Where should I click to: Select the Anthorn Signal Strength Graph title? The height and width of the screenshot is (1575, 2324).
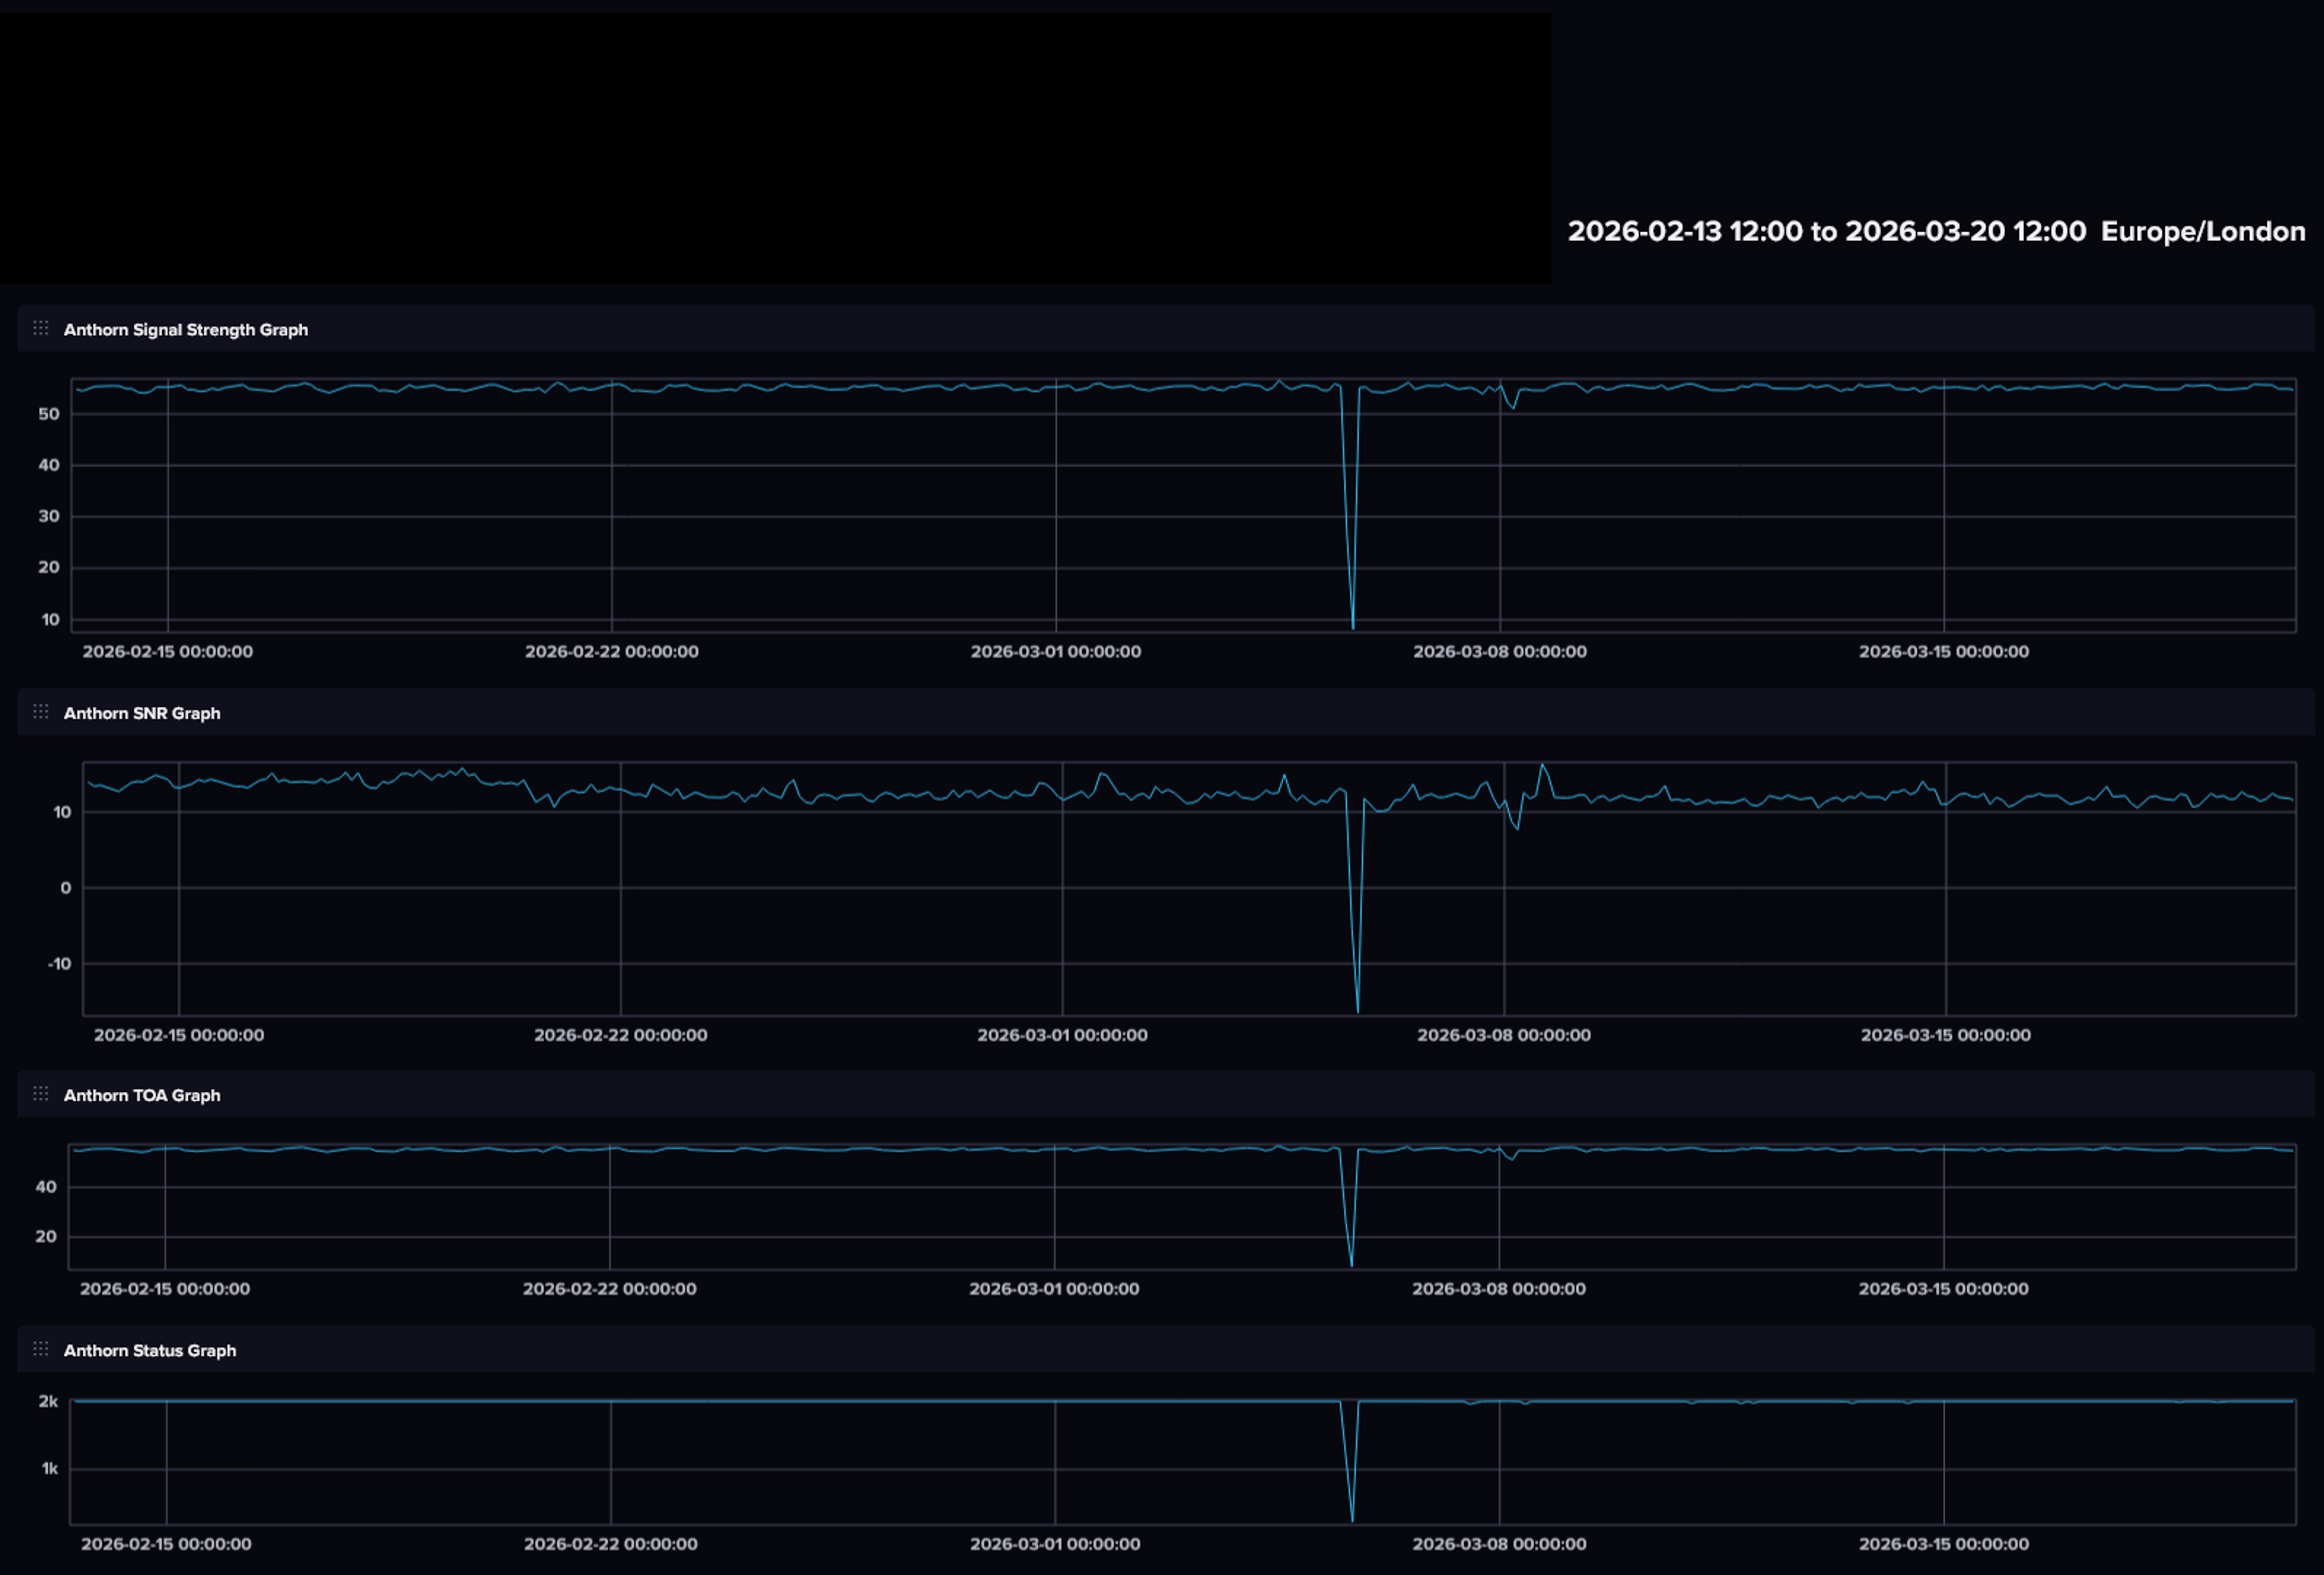coord(185,330)
